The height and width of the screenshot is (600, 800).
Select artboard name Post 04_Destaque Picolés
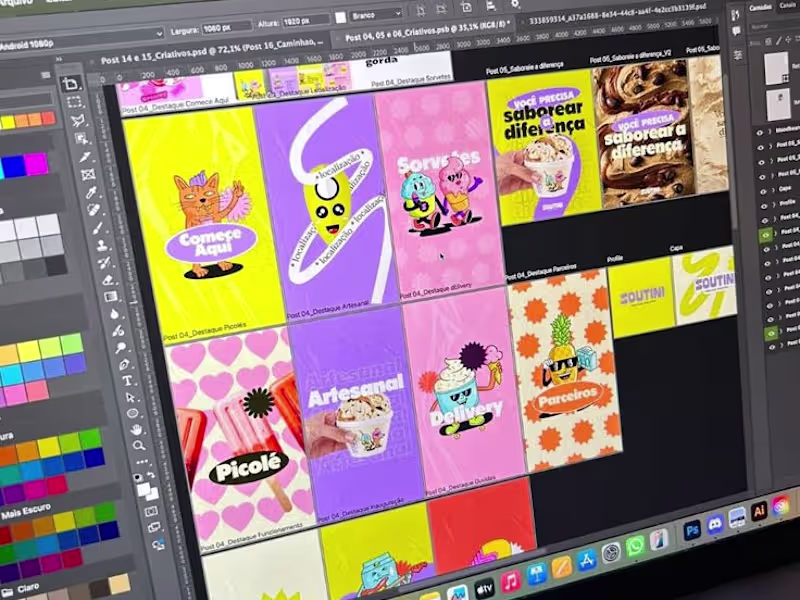point(206,331)
